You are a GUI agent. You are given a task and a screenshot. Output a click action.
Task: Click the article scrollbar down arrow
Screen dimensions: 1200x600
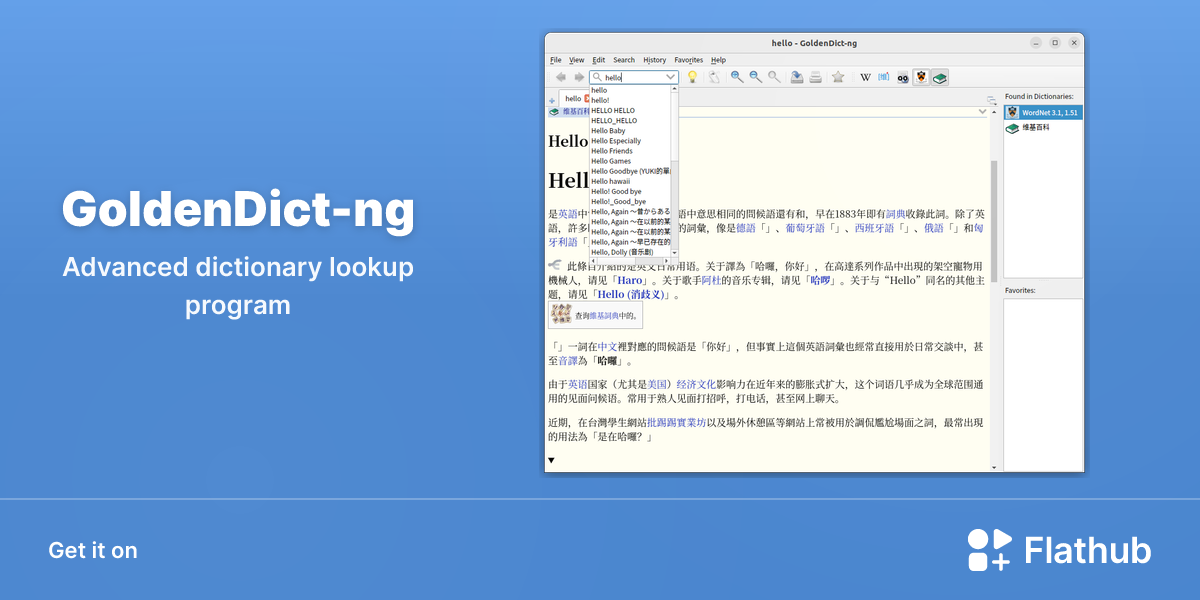coord(994,467)
